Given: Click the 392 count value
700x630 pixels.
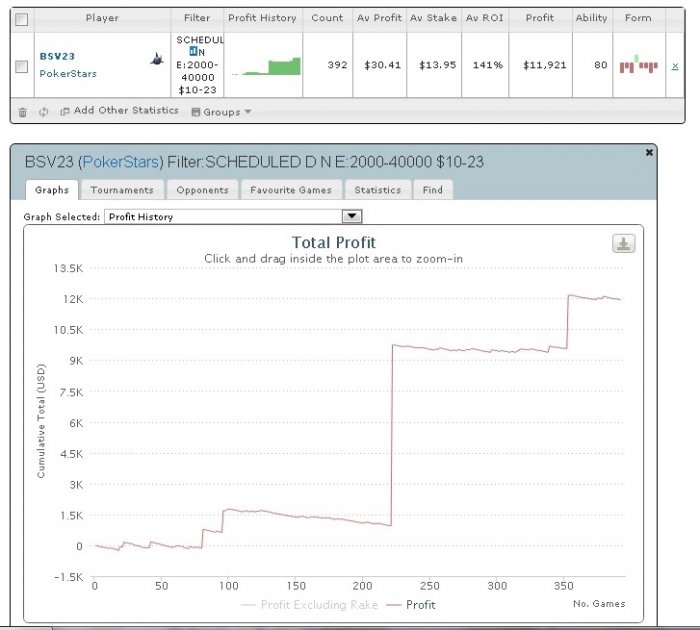Looking at the screenshot, I should point(338,65).
